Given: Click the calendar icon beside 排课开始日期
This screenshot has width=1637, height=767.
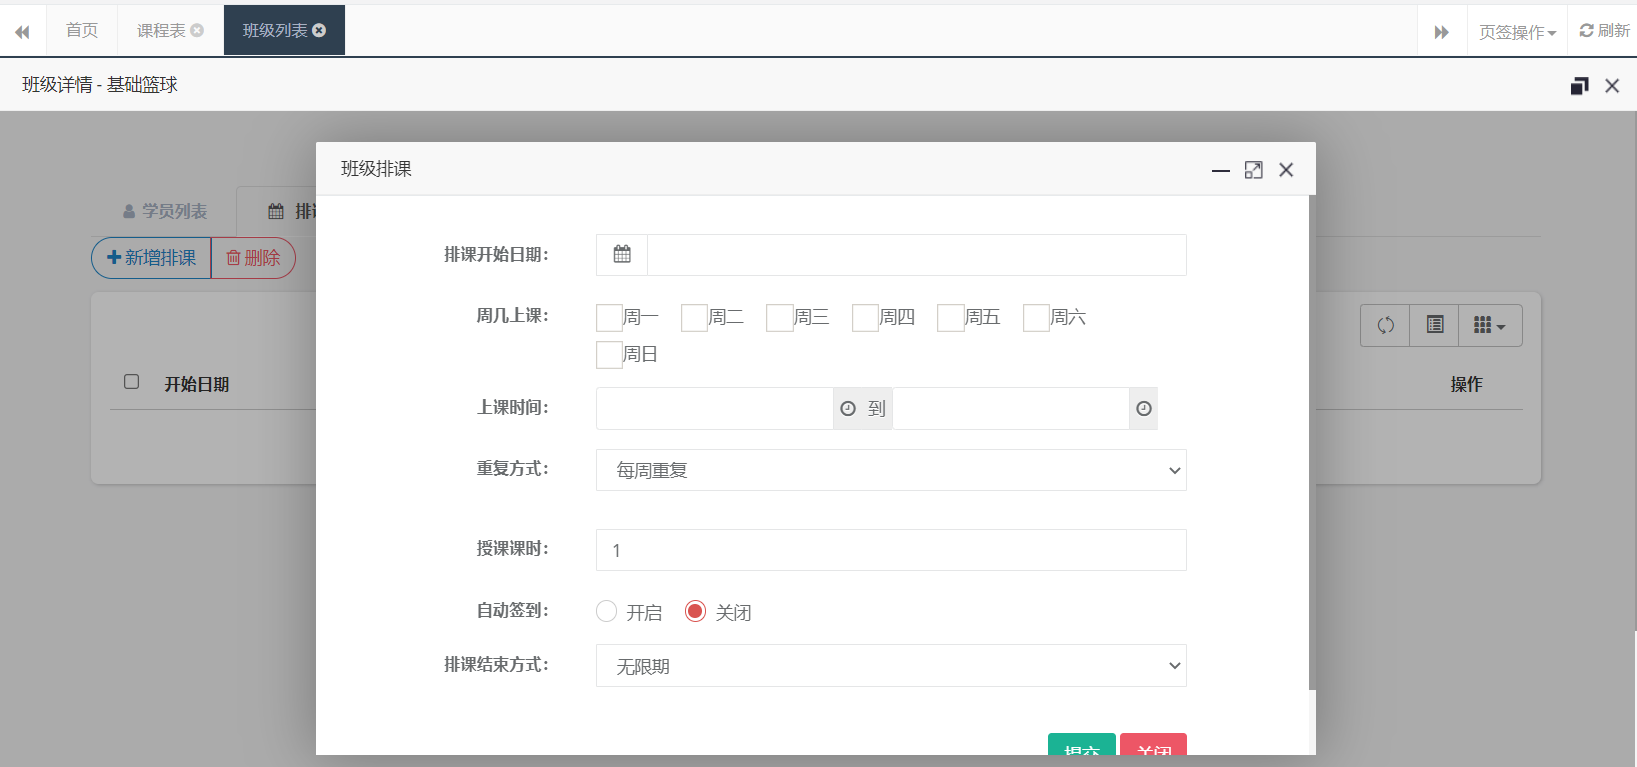Looking at the screenshot, I should tap(622, 254).
